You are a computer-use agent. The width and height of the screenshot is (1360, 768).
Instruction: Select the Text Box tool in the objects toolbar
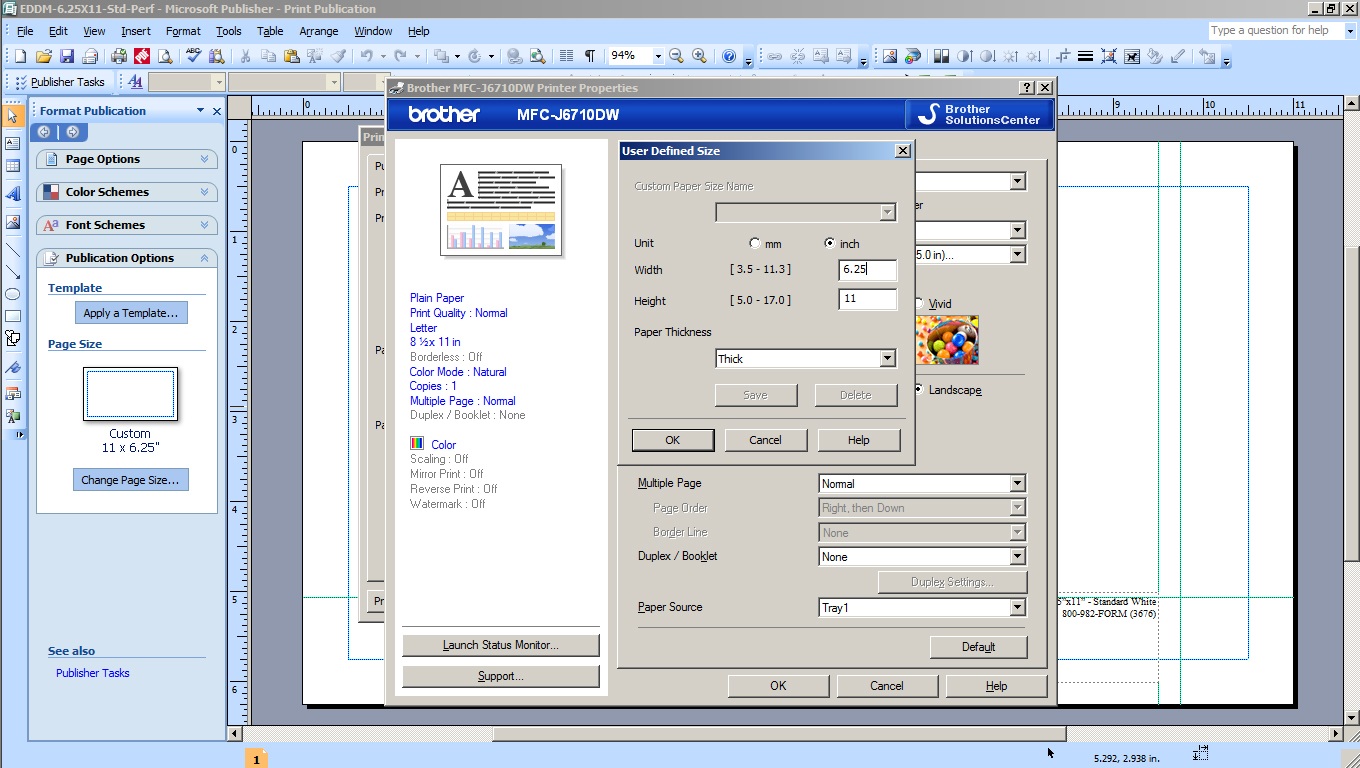coord(13,143)
